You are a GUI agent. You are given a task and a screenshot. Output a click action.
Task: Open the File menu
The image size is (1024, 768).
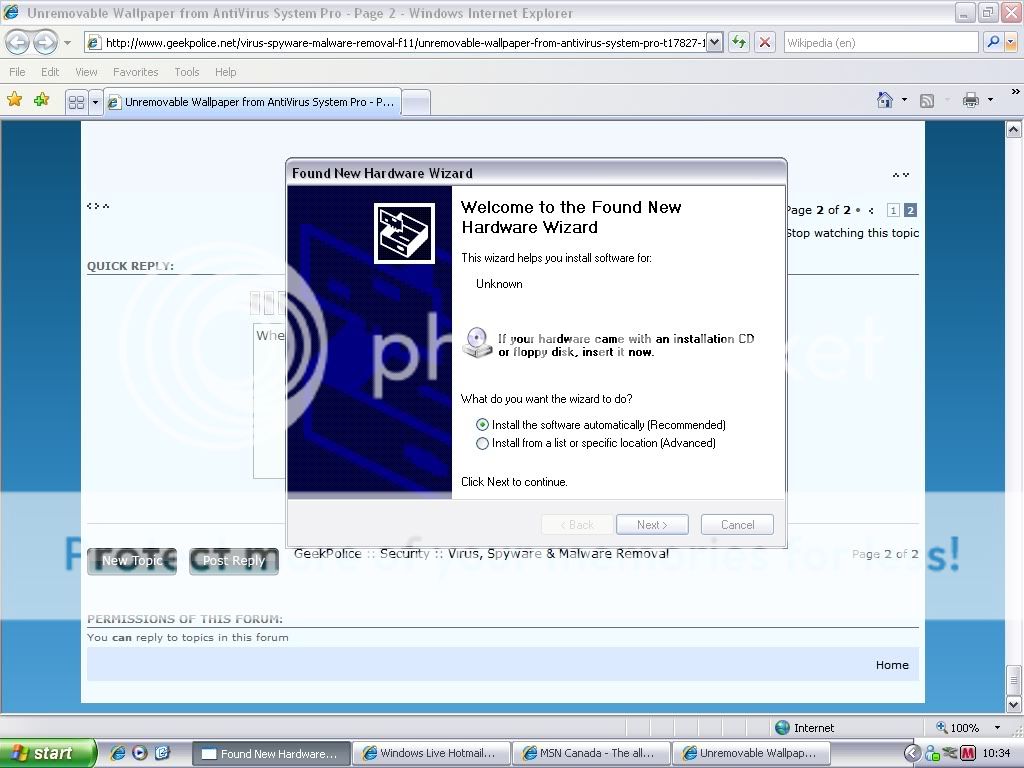coord(17,72)
